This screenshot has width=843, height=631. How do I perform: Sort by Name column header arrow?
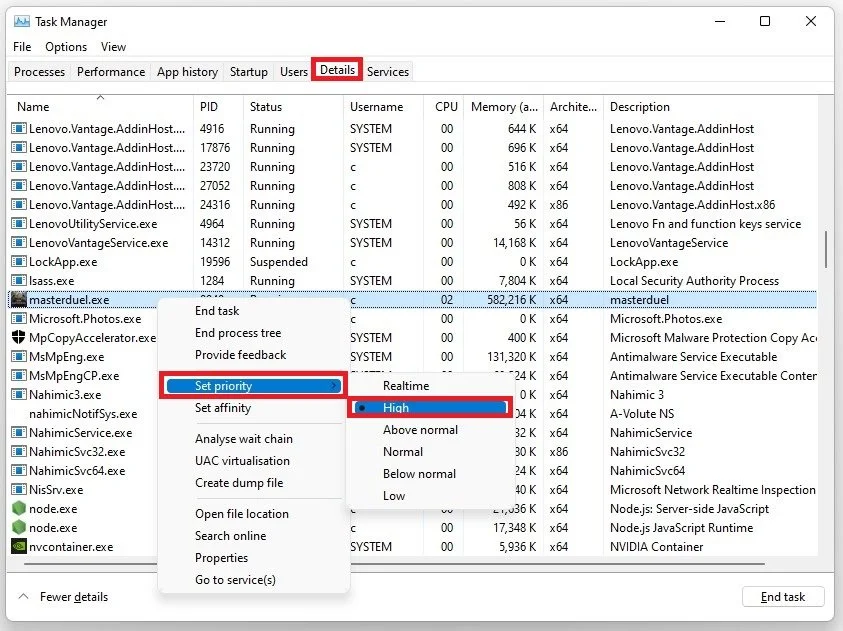point(100,97)
